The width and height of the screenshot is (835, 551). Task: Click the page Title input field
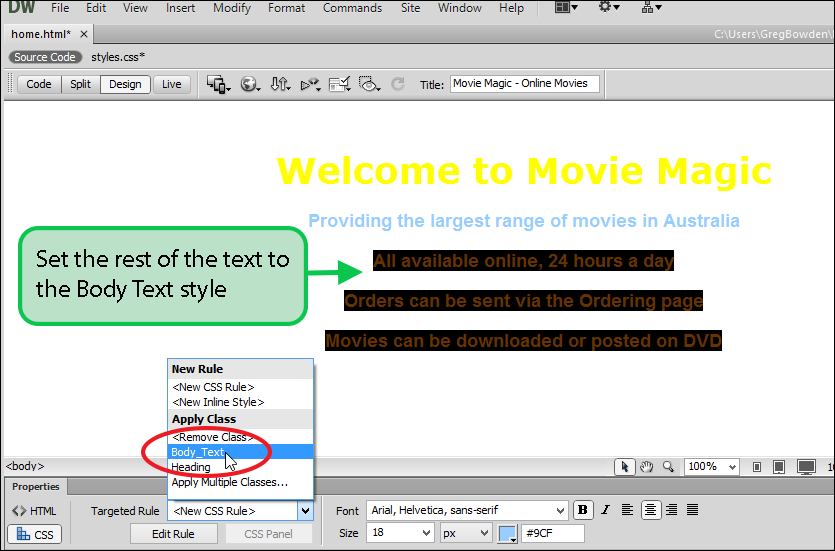click(x=525, y=84)
